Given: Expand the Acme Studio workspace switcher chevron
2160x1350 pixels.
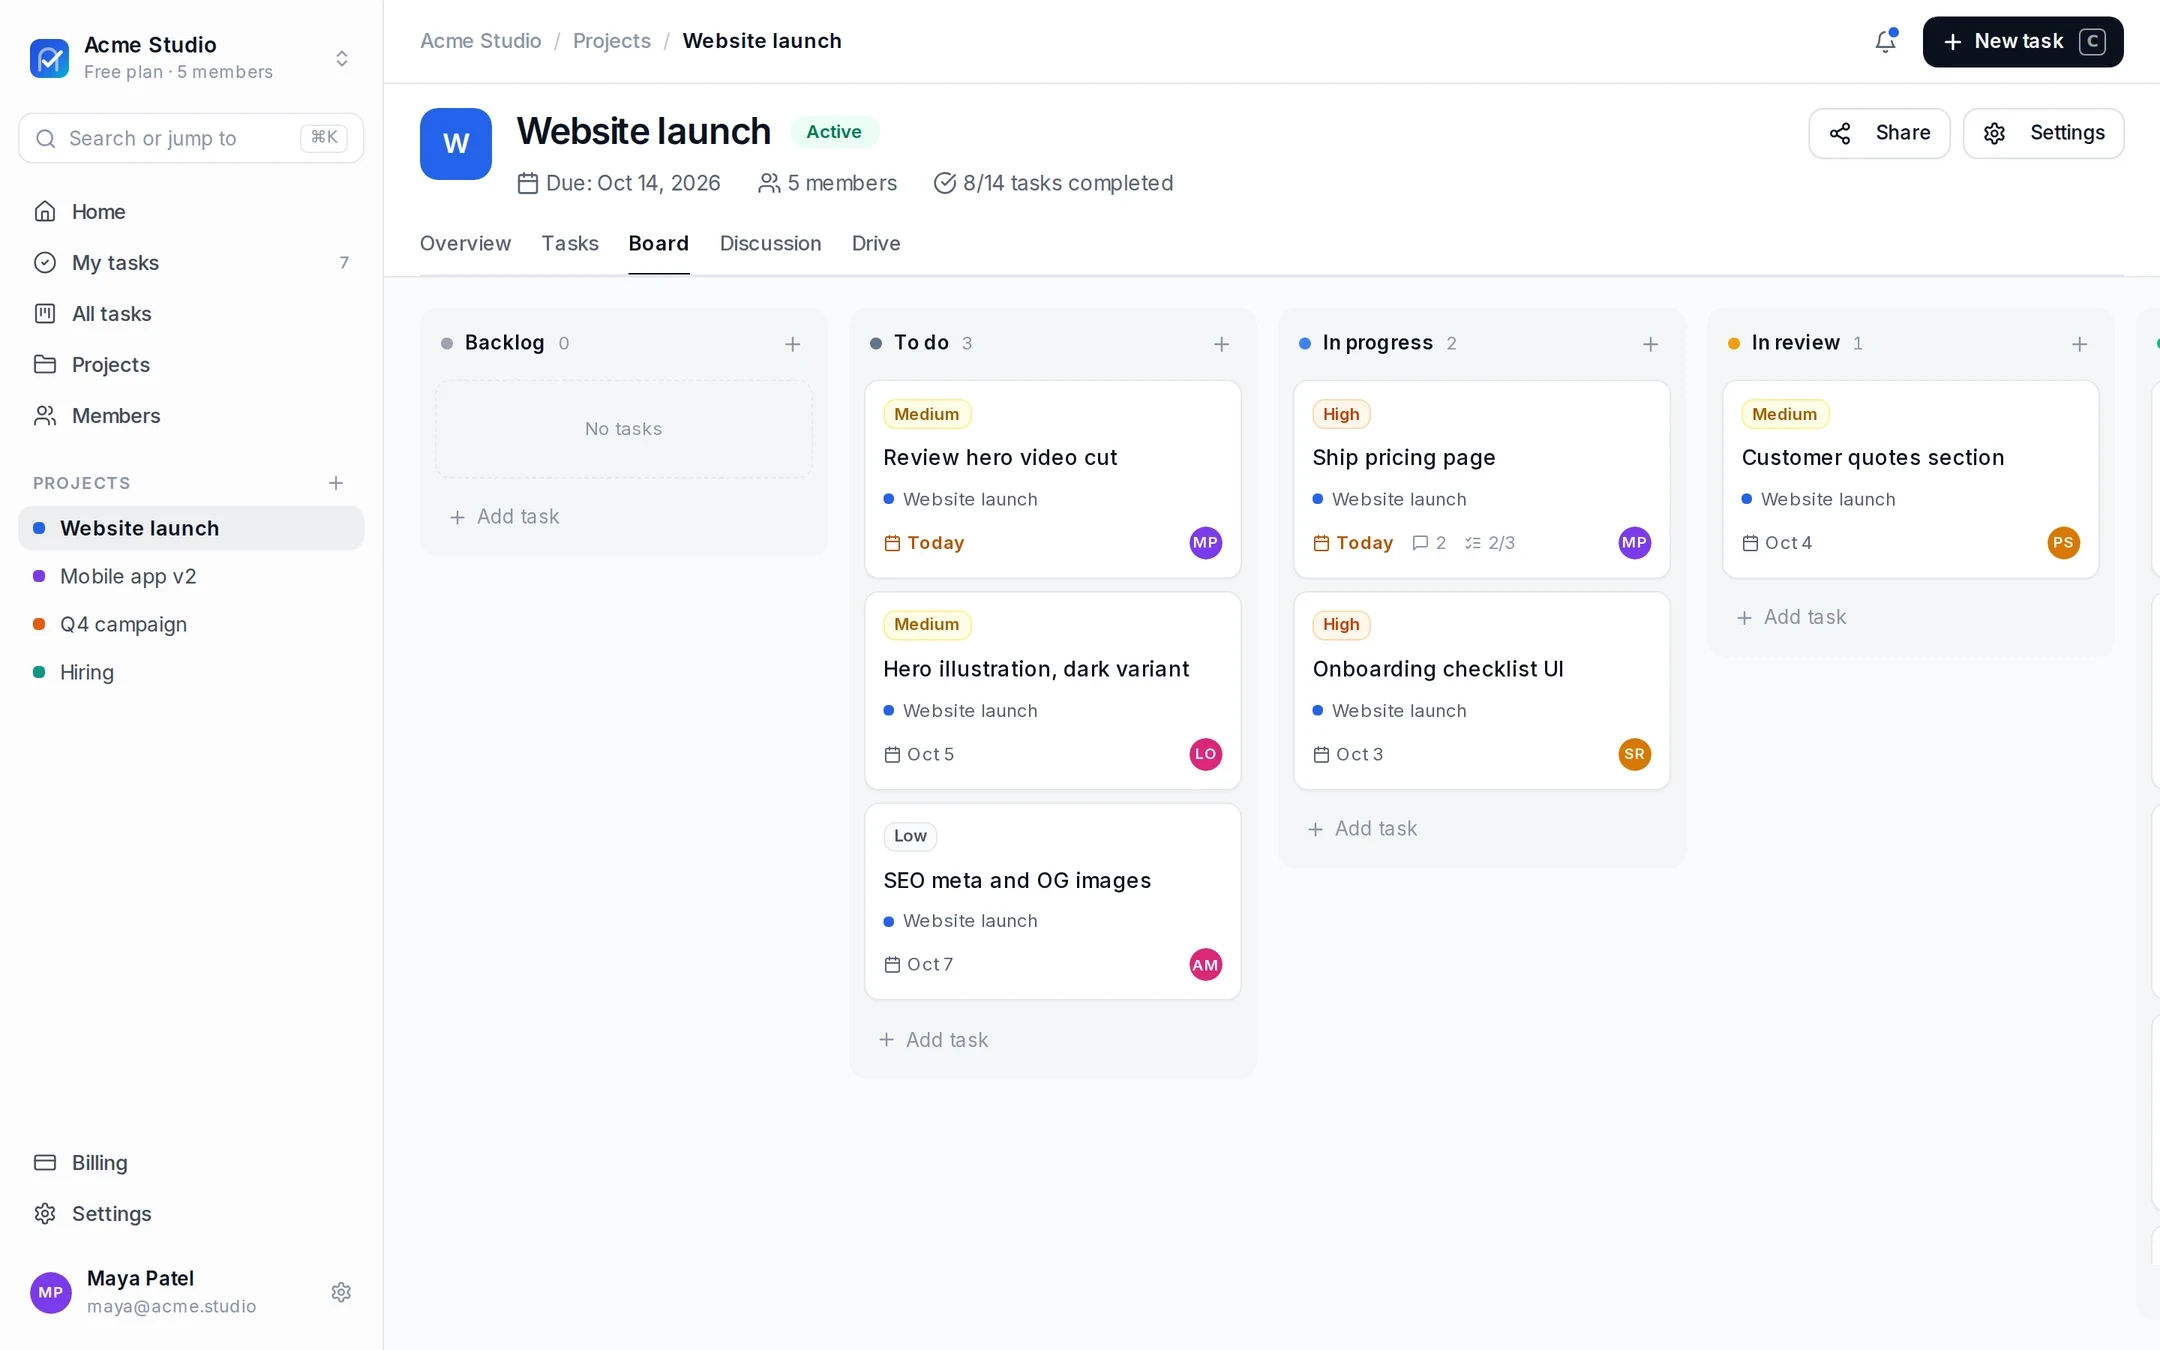Looking at the screenshot, I should tap(342, 58).
